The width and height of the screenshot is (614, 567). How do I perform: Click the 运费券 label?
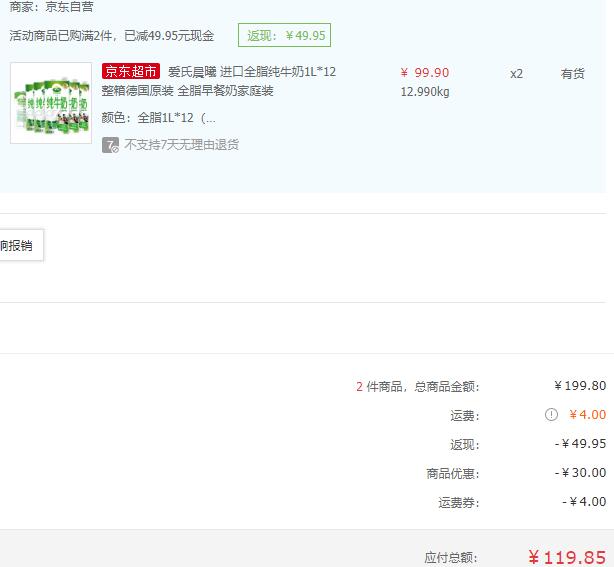pos(459,502)
